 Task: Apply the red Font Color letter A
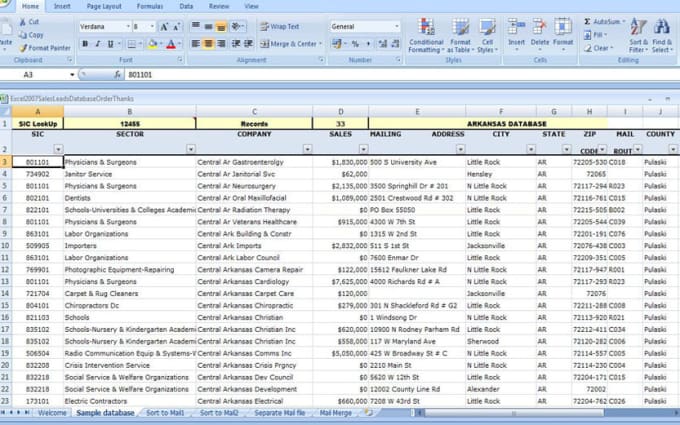[x=171, y=44]
